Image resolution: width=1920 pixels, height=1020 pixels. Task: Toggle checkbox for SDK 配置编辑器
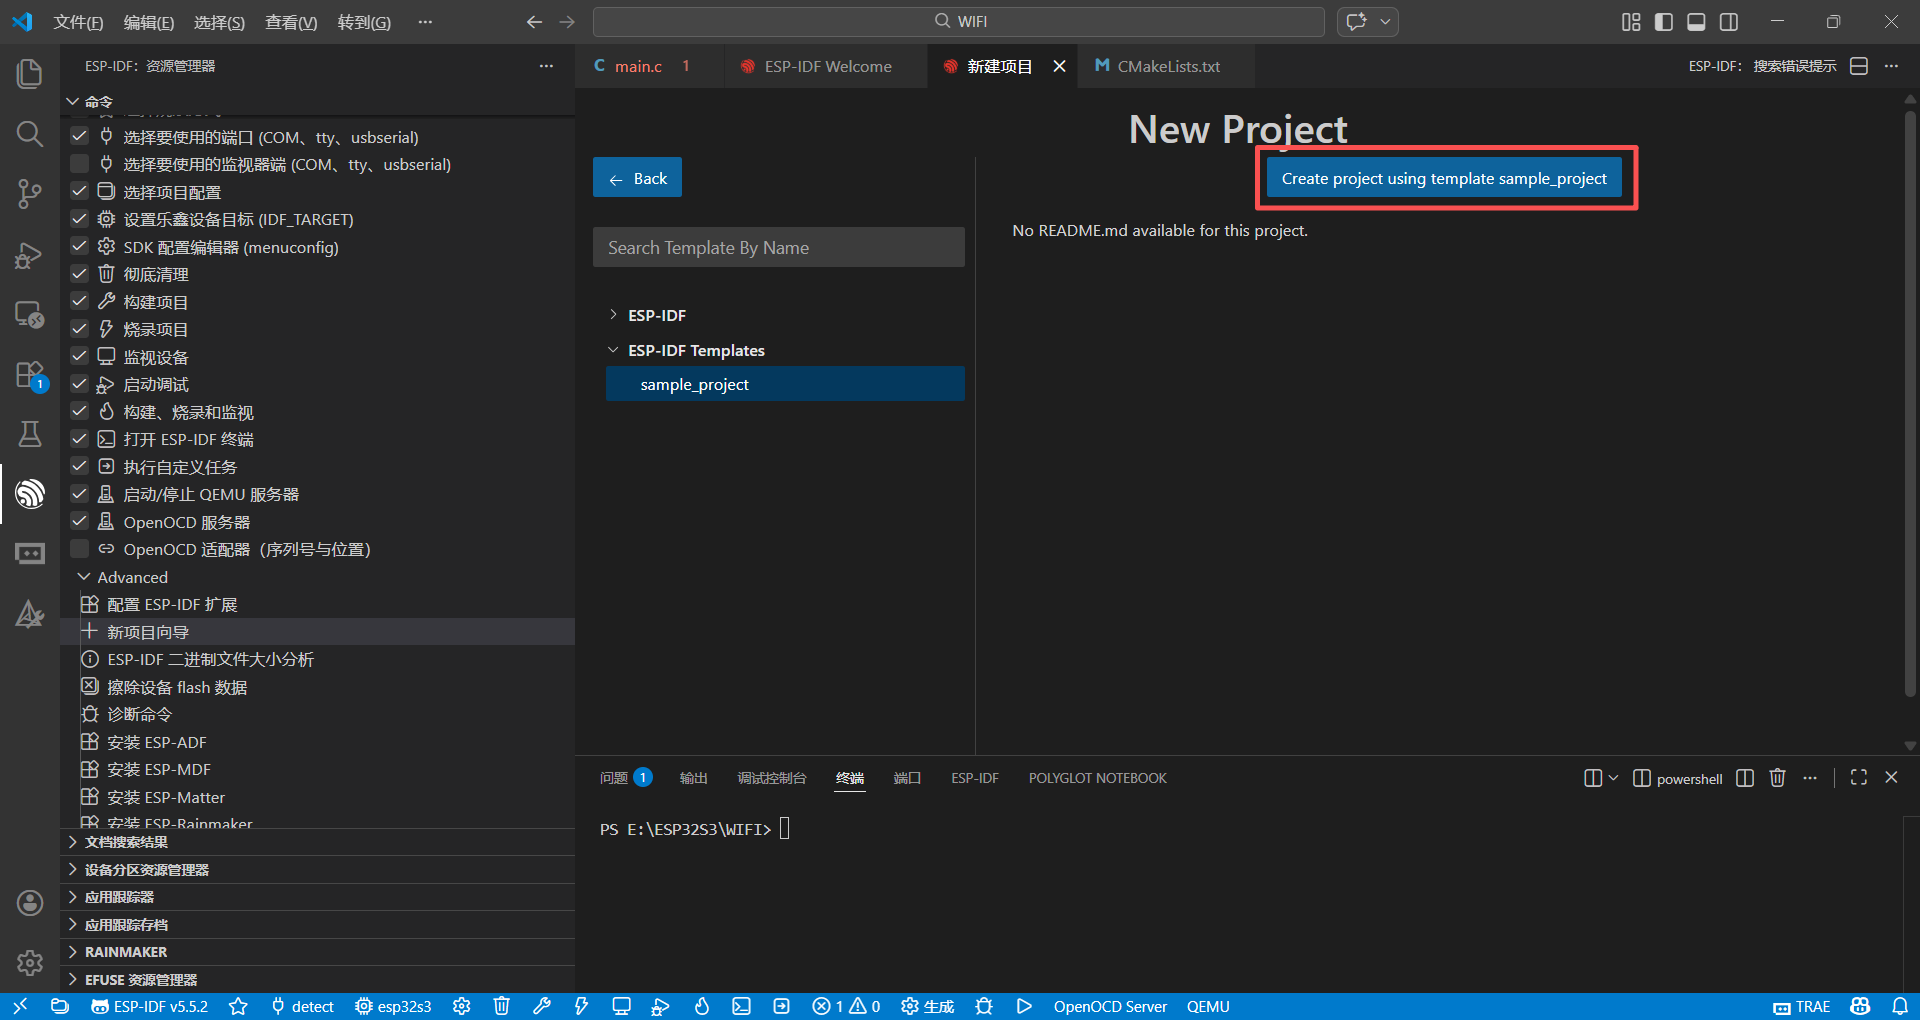pos(80,246)
